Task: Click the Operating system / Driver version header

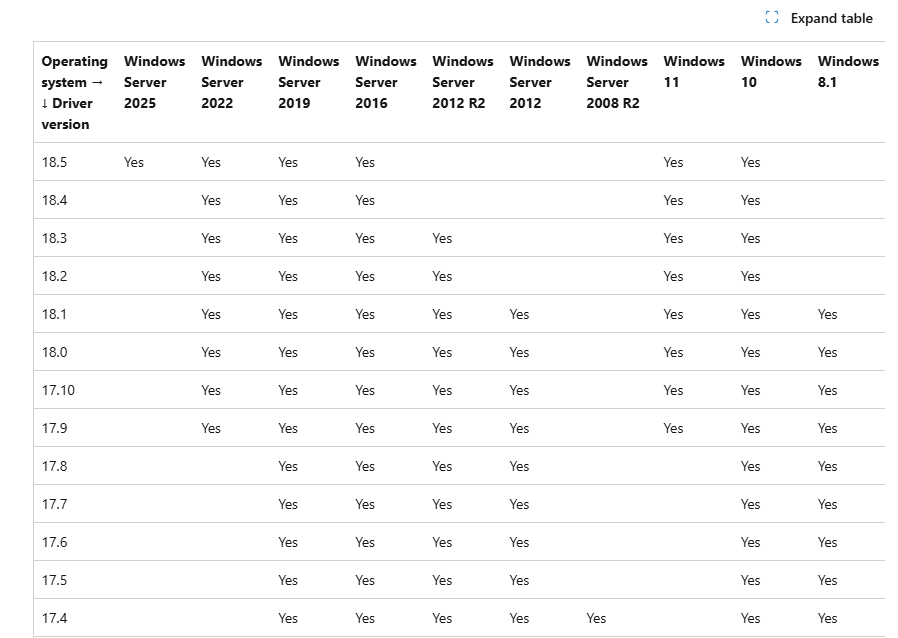Action: (x=74, y=92)
